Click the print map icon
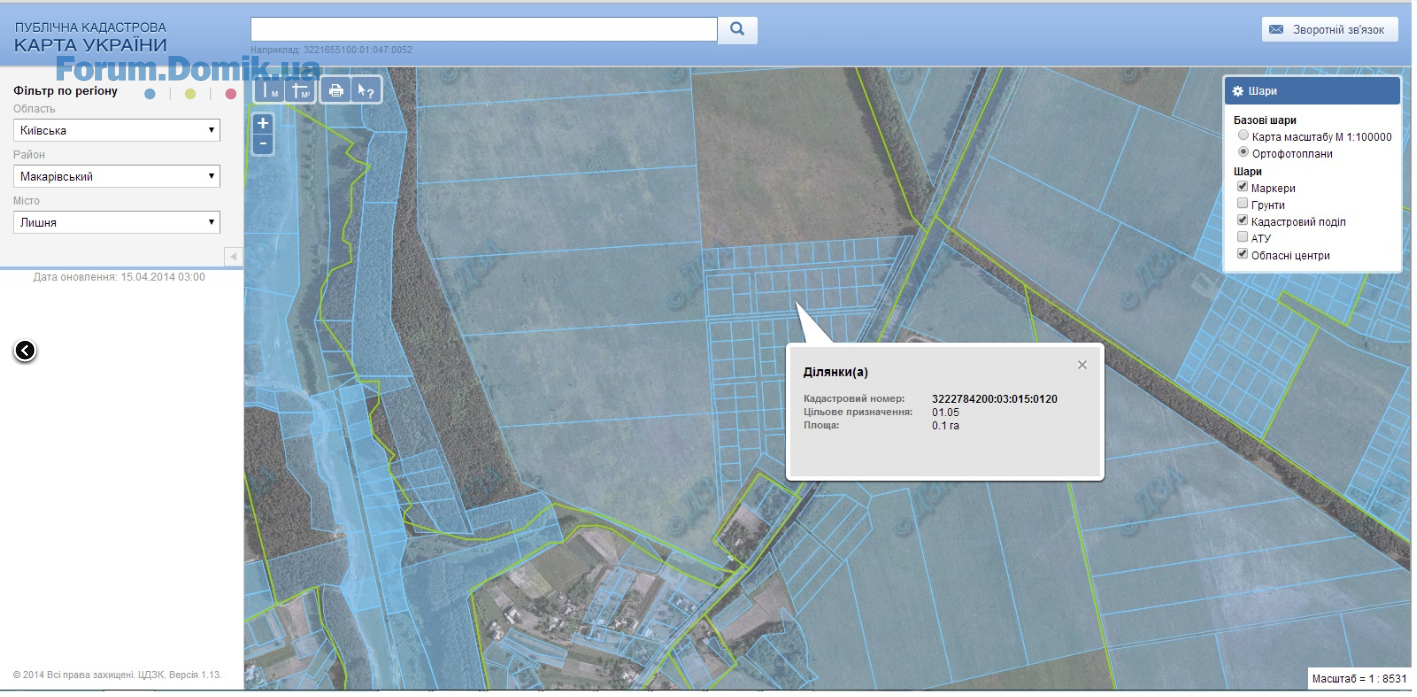The width and height of the screenshot is (1417, 697). 337,91
